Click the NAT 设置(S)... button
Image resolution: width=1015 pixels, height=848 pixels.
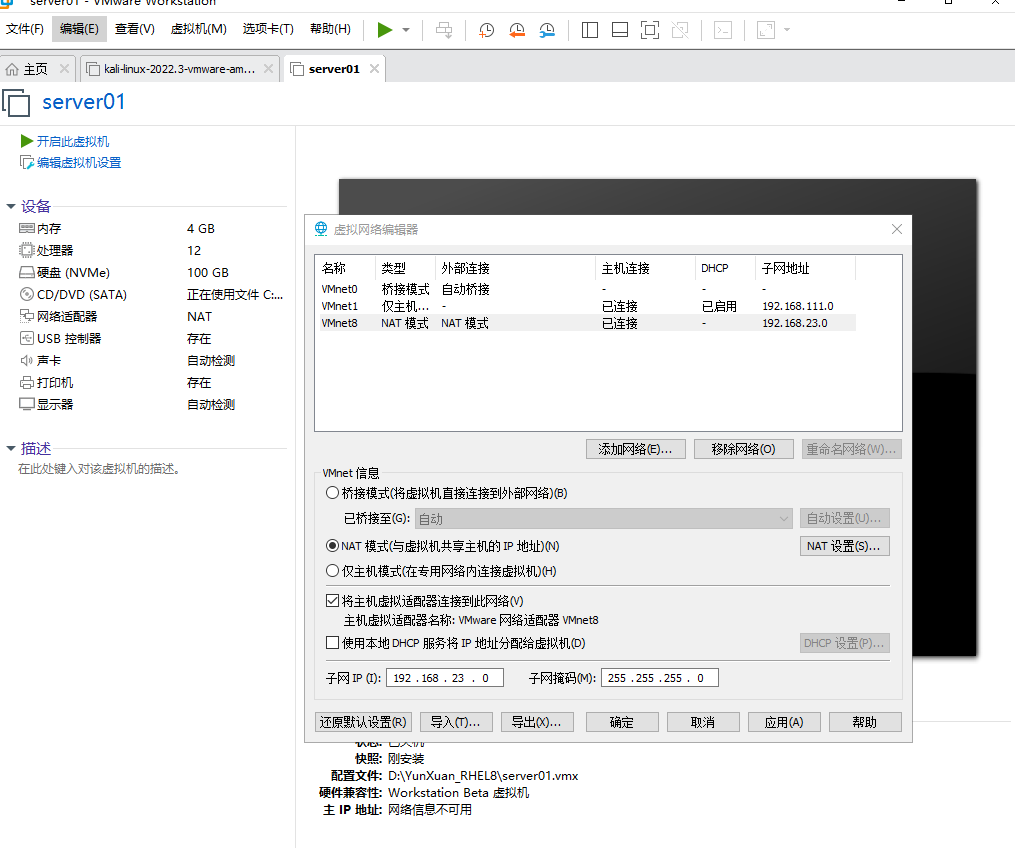pos(845,546)
